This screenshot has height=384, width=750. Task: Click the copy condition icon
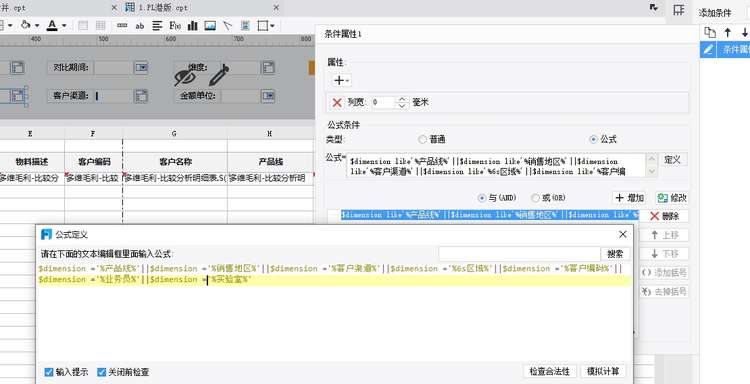pyautogui.click(x=710, y=33)
